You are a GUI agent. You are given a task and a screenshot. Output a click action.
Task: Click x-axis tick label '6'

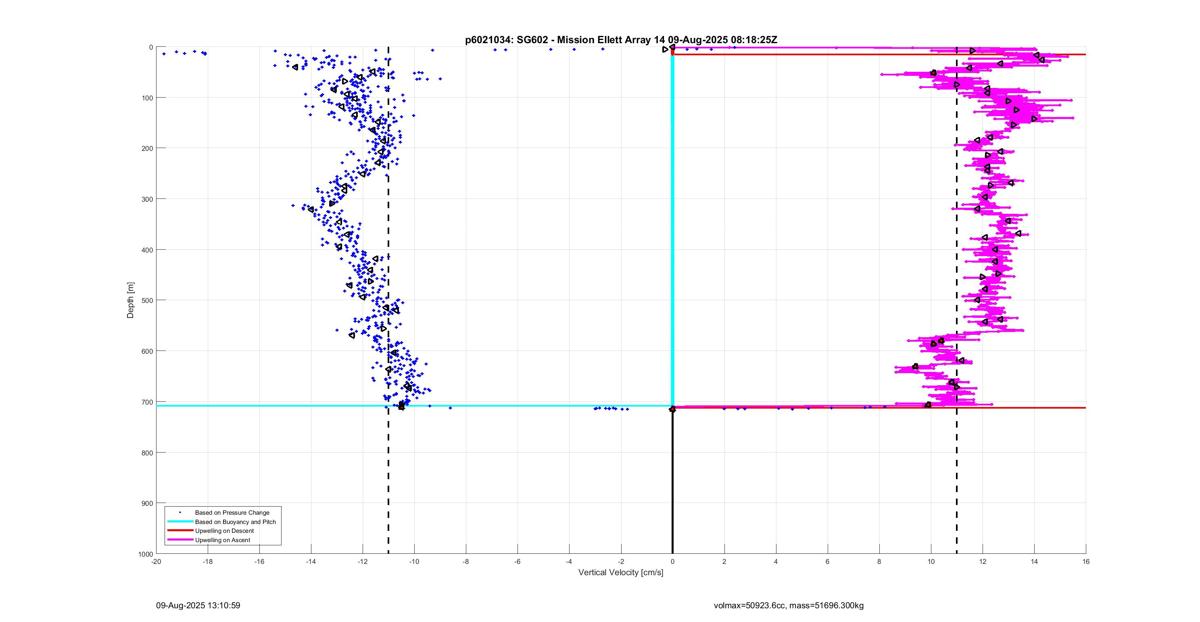[x=828, y=562]
